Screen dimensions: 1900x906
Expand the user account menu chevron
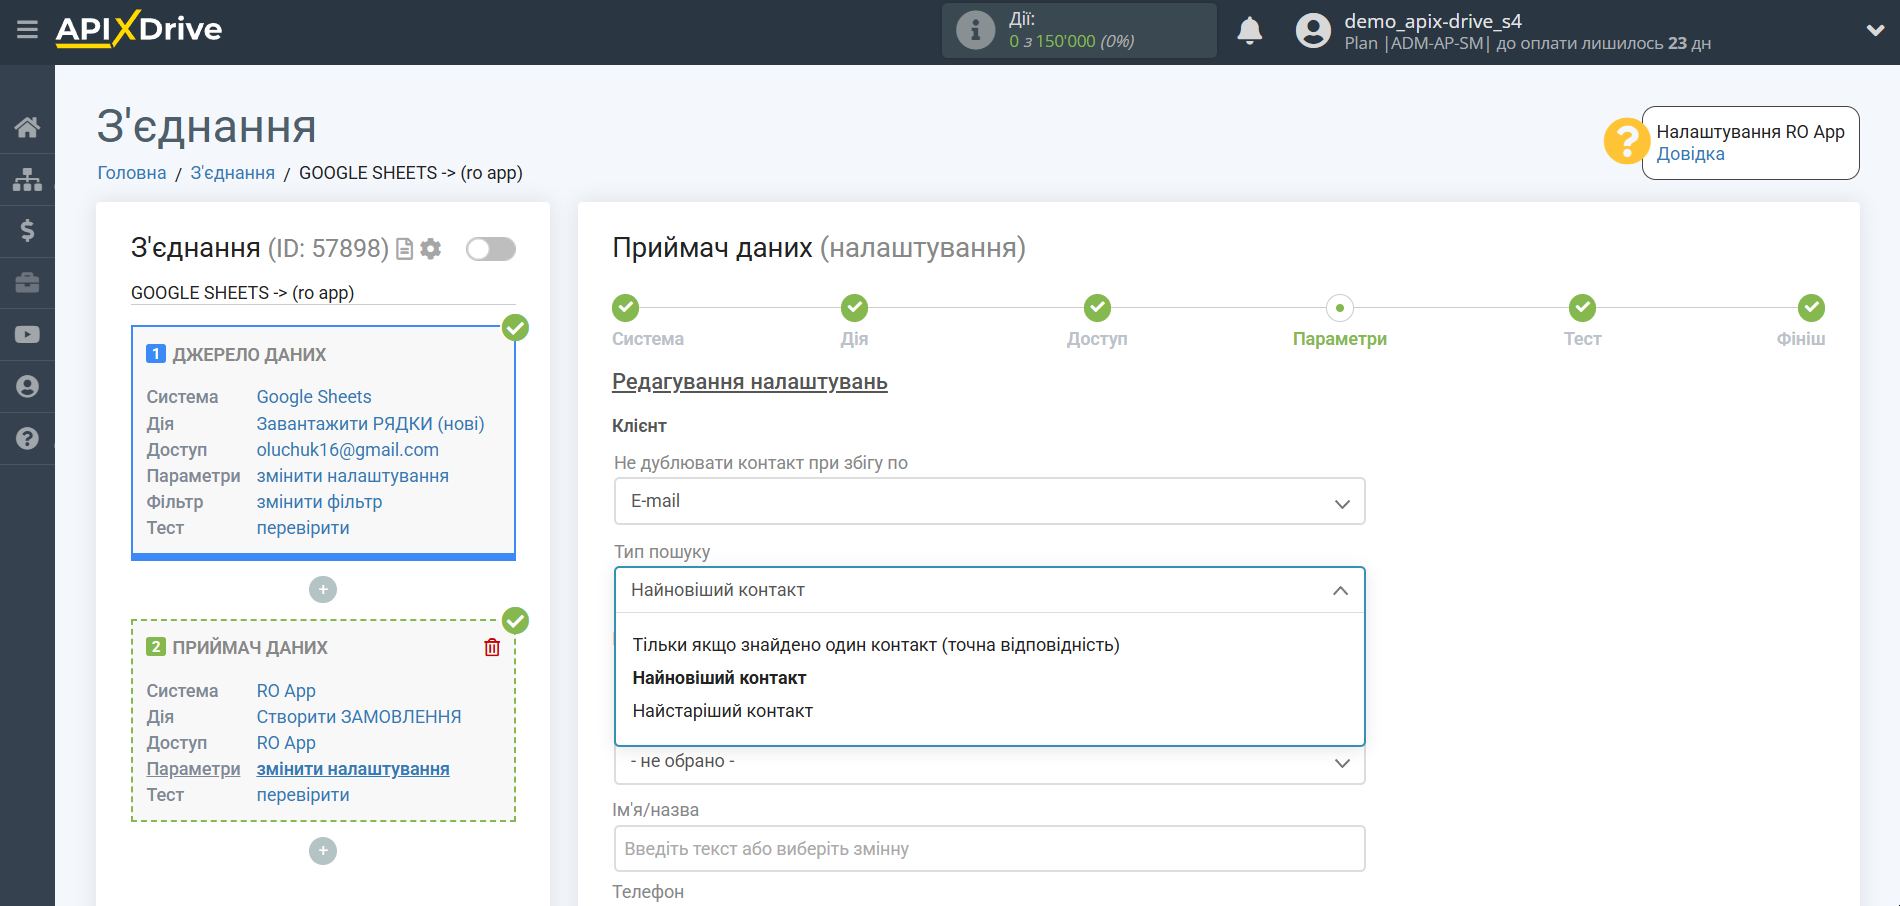point(1875,31)
